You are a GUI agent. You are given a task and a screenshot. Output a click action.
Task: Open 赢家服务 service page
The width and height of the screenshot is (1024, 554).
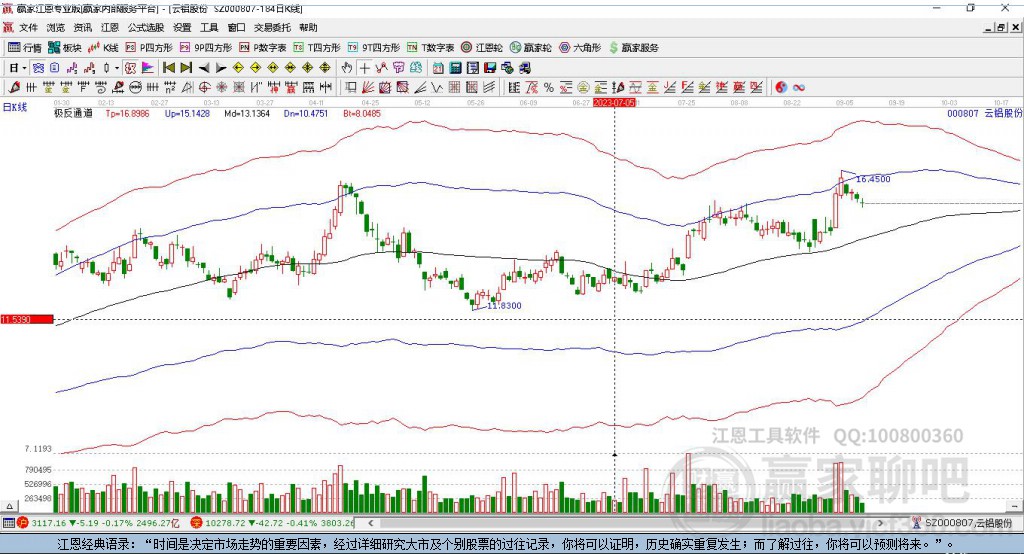tap(633, 48)
